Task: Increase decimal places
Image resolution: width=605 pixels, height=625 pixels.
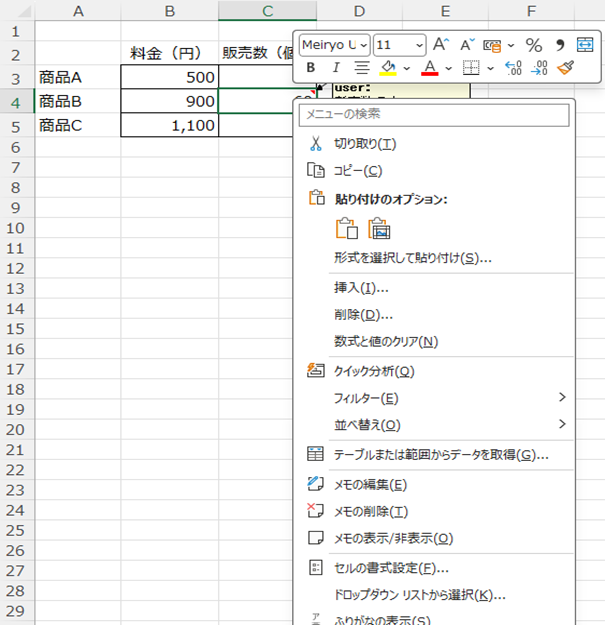Action: (514, 68)
